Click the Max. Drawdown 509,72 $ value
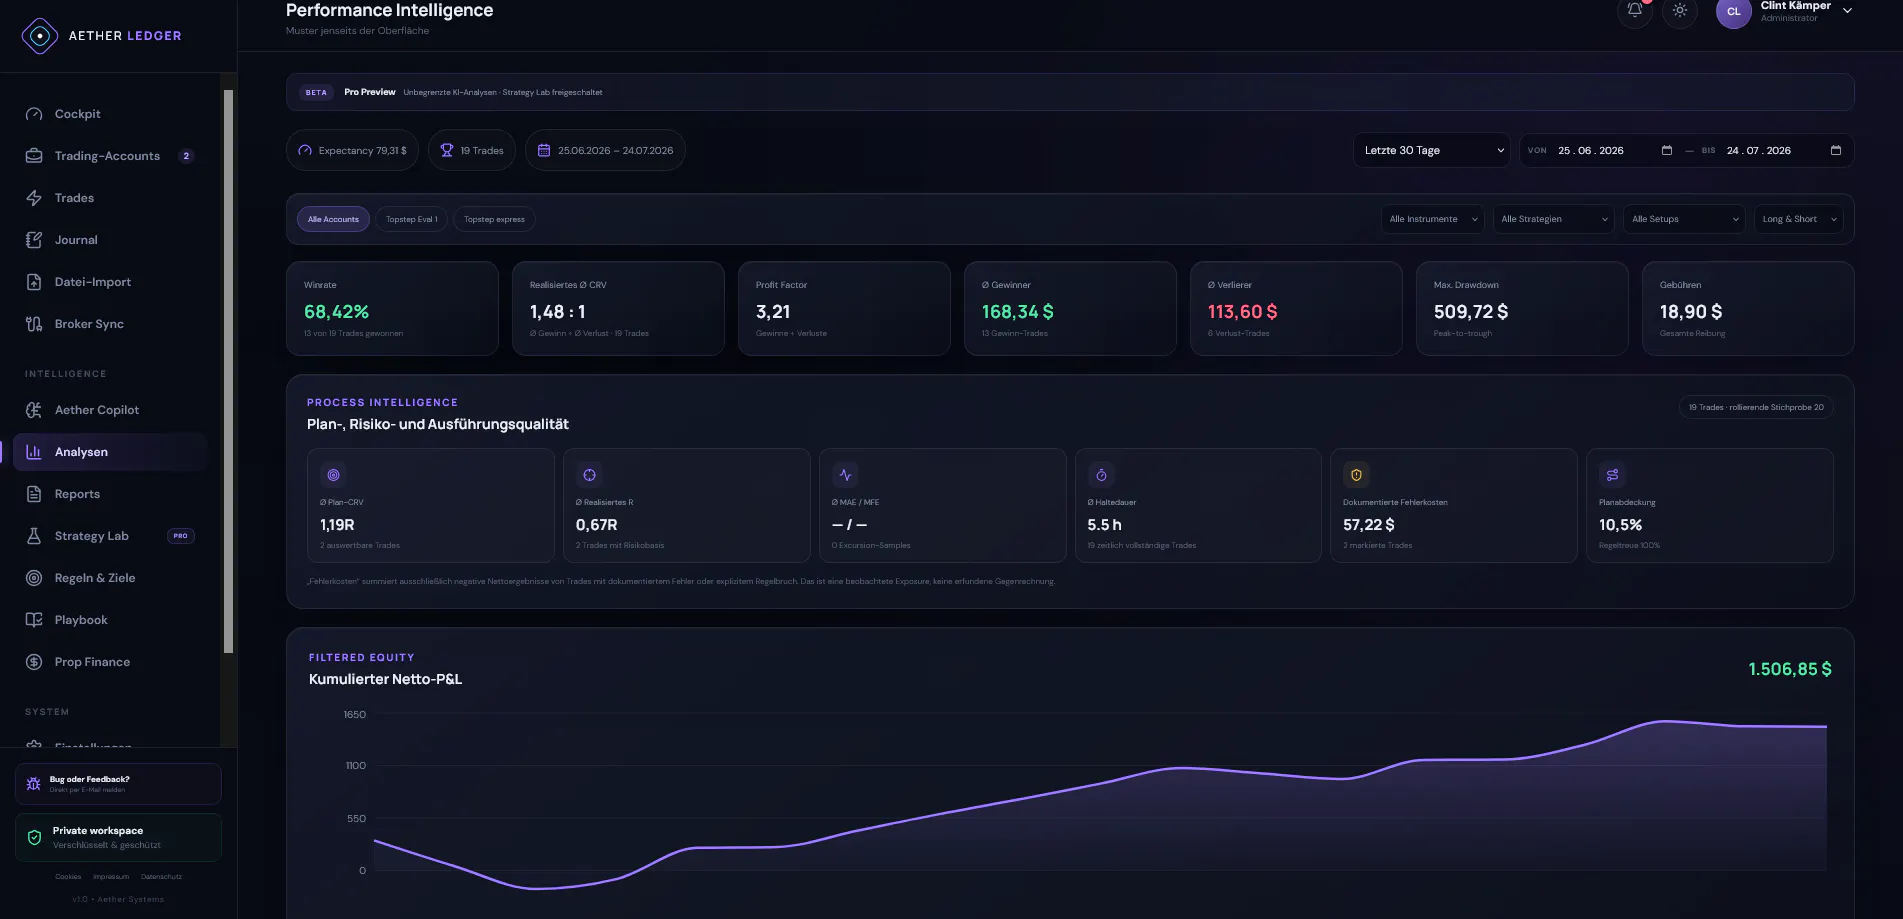The image size is (1903, 919). click(x=1471, y=312)
